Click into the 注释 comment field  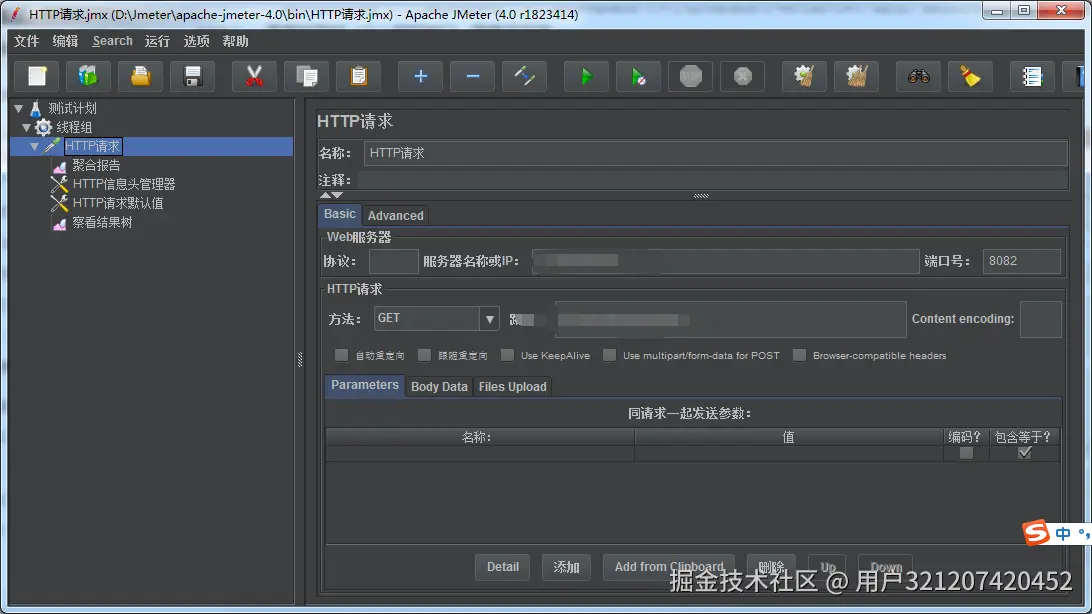713,180
